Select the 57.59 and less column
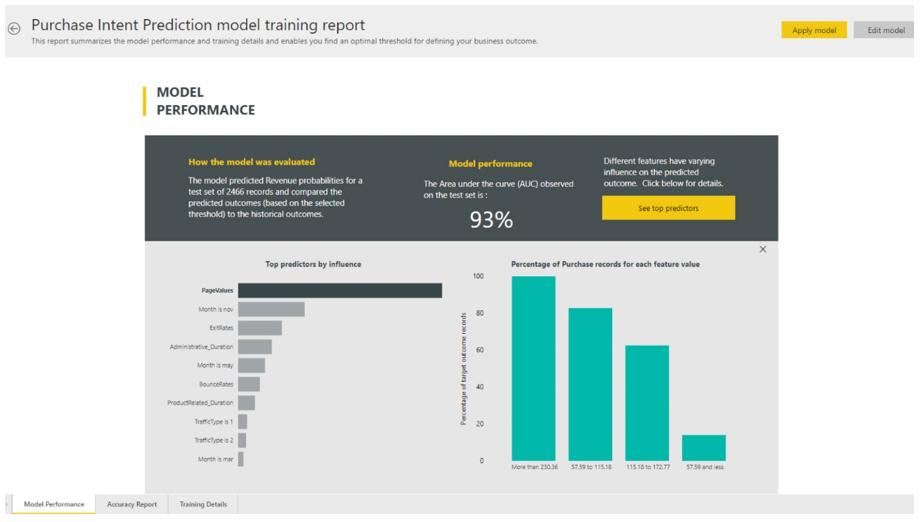Image resolution: width=921 pixels, height=522 pixels. point(704,447)
